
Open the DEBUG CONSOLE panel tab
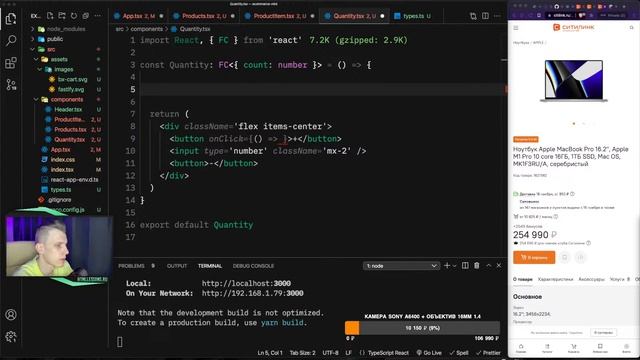(x=253, y=266)
